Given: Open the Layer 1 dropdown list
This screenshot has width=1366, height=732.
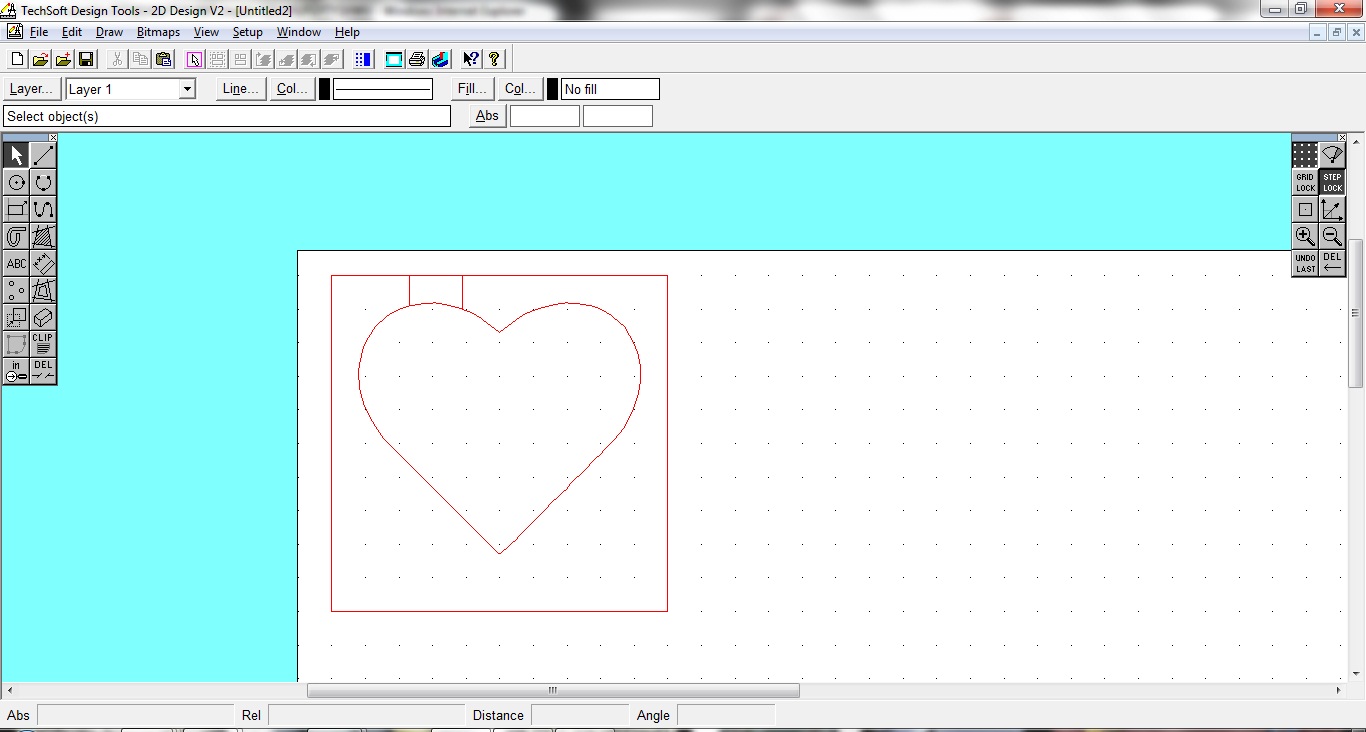Looking at the screenshot, I should (187, 89).
